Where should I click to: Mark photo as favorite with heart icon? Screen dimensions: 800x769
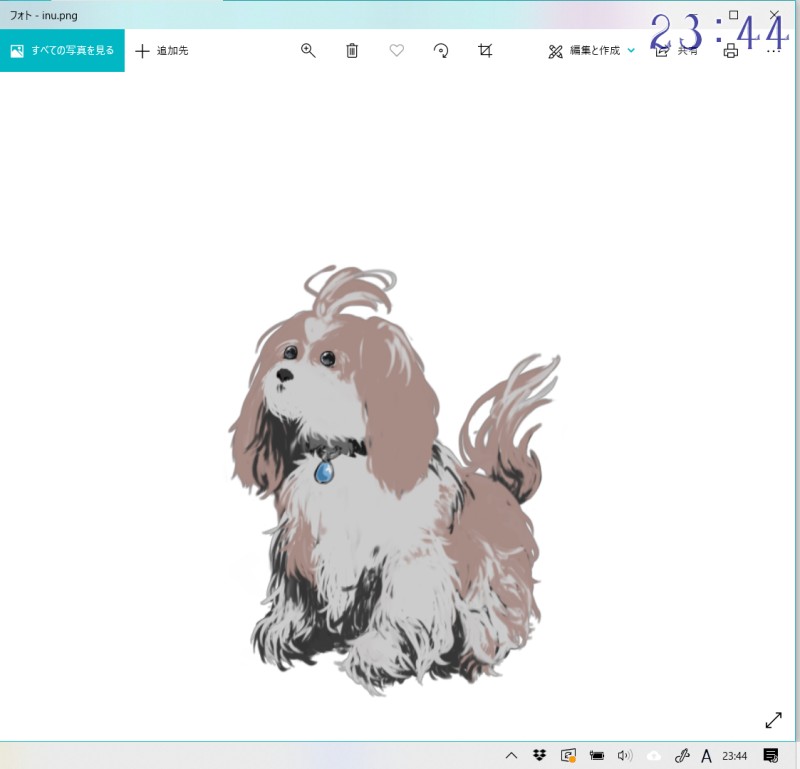point(396,51)
